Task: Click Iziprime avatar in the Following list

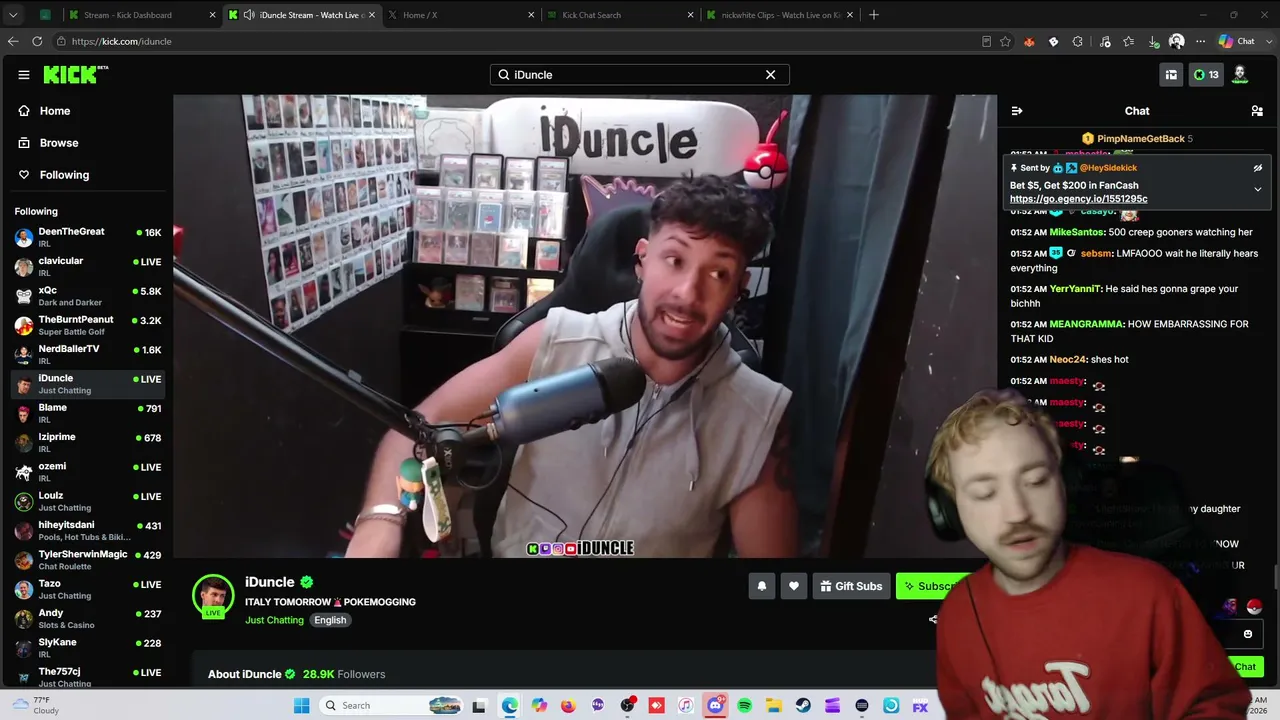Action: (24, 442)
